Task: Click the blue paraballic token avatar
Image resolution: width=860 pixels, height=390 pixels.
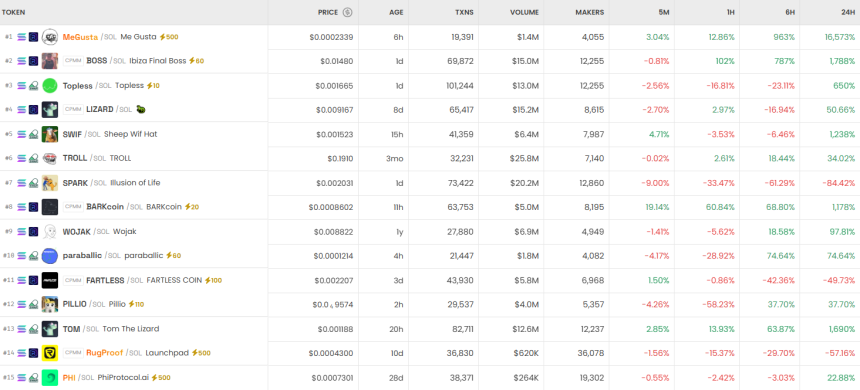Action: tap(50, 256)
